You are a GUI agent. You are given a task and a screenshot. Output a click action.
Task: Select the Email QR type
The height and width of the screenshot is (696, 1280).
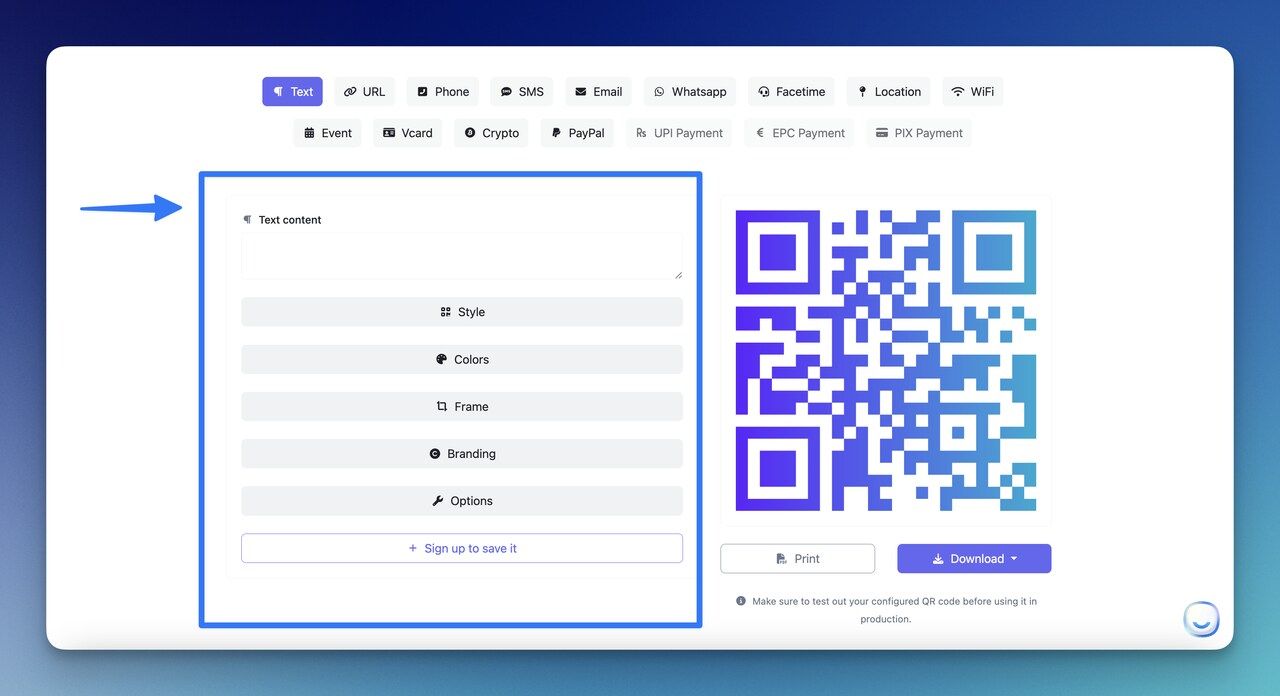click(598, 91)
